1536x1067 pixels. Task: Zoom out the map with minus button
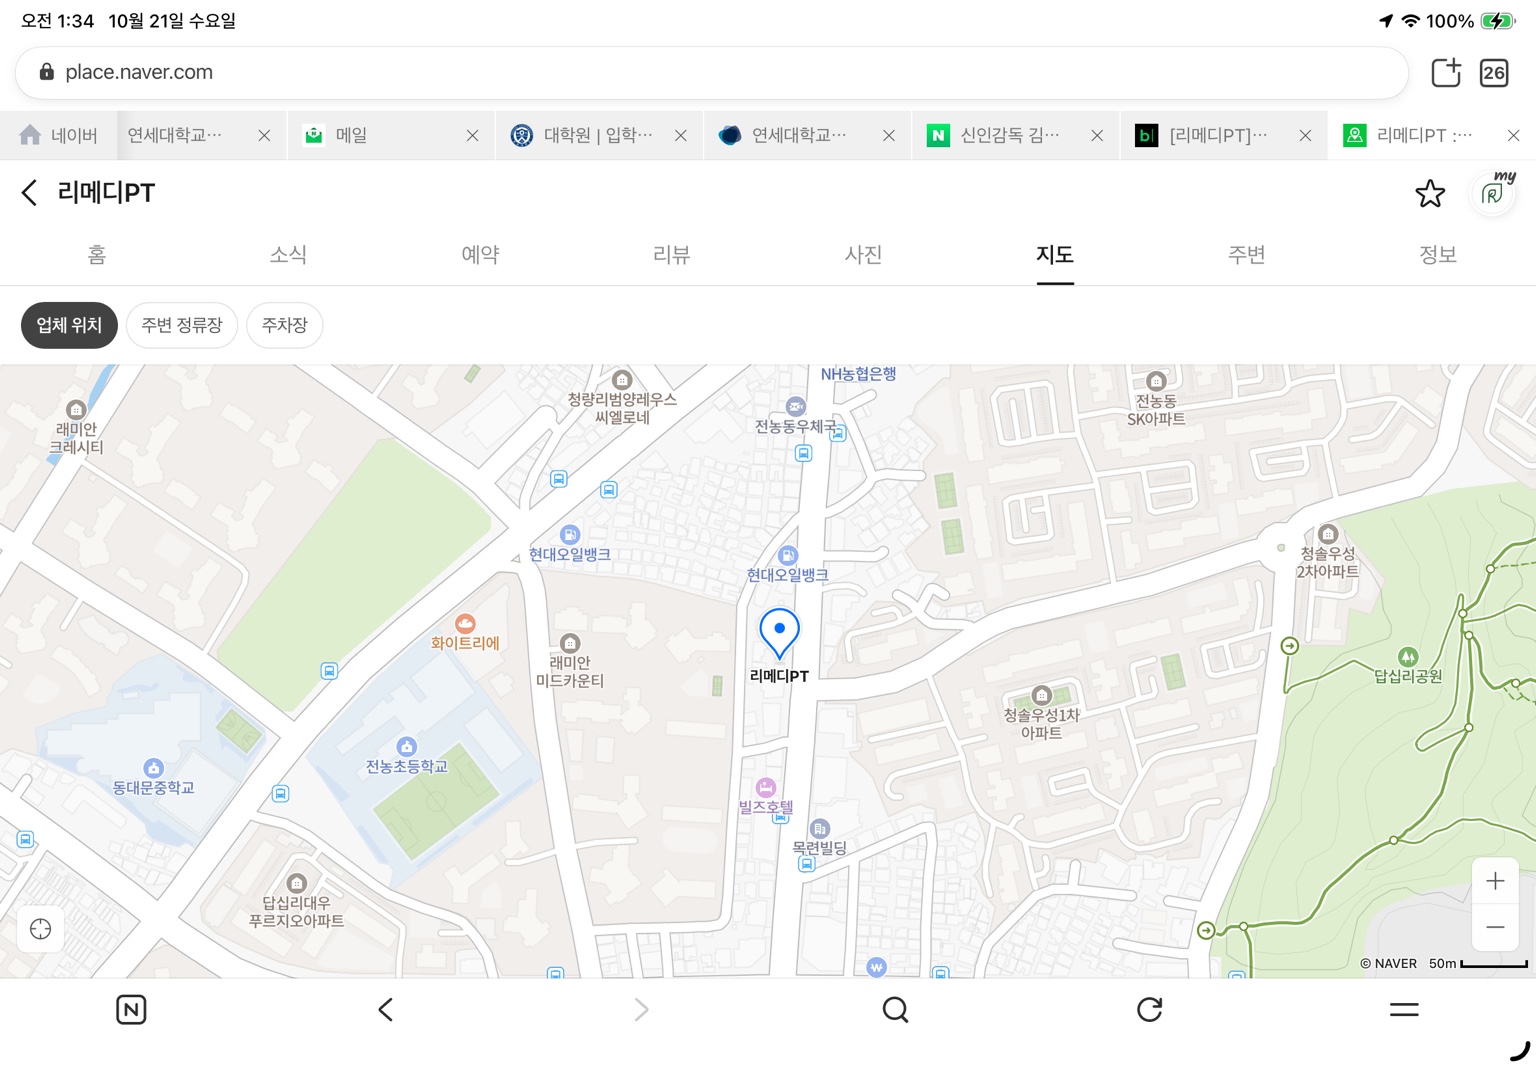point(1495,927)
